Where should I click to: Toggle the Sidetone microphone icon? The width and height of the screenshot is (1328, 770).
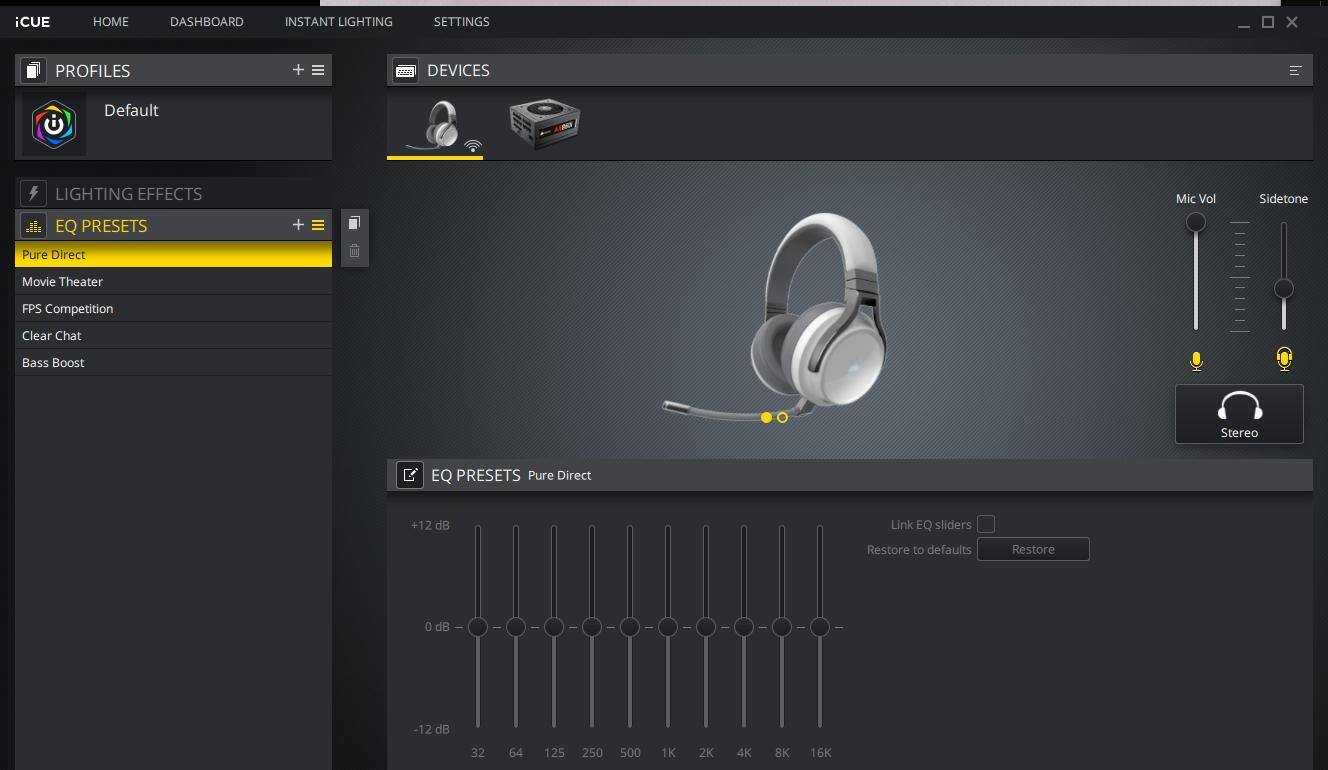point(1284,359)
